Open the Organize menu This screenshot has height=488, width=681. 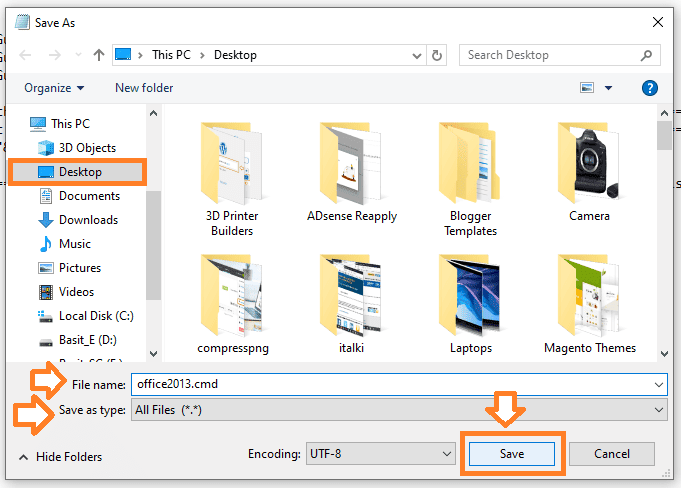[54, 88]
